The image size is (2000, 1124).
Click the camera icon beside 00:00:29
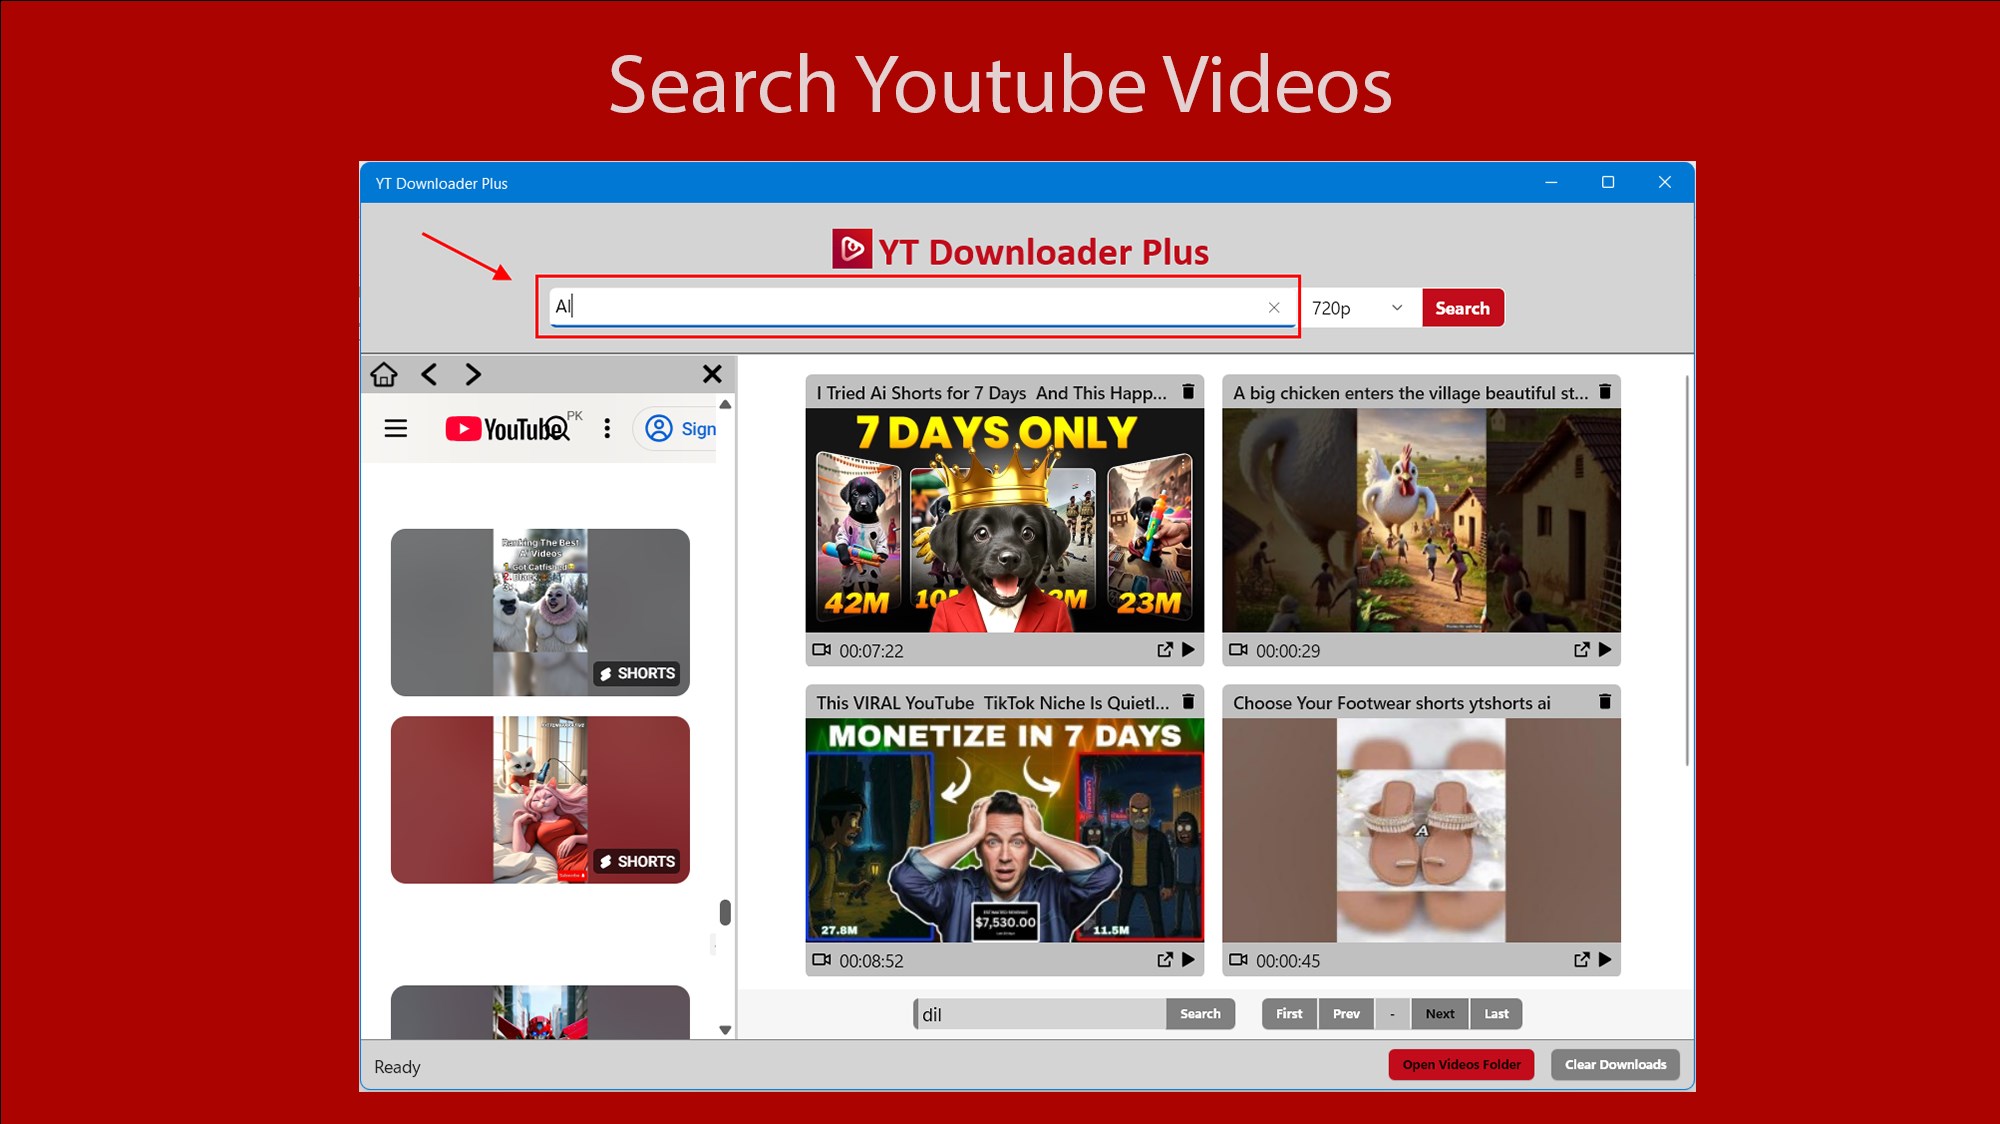coord(1239,650)
